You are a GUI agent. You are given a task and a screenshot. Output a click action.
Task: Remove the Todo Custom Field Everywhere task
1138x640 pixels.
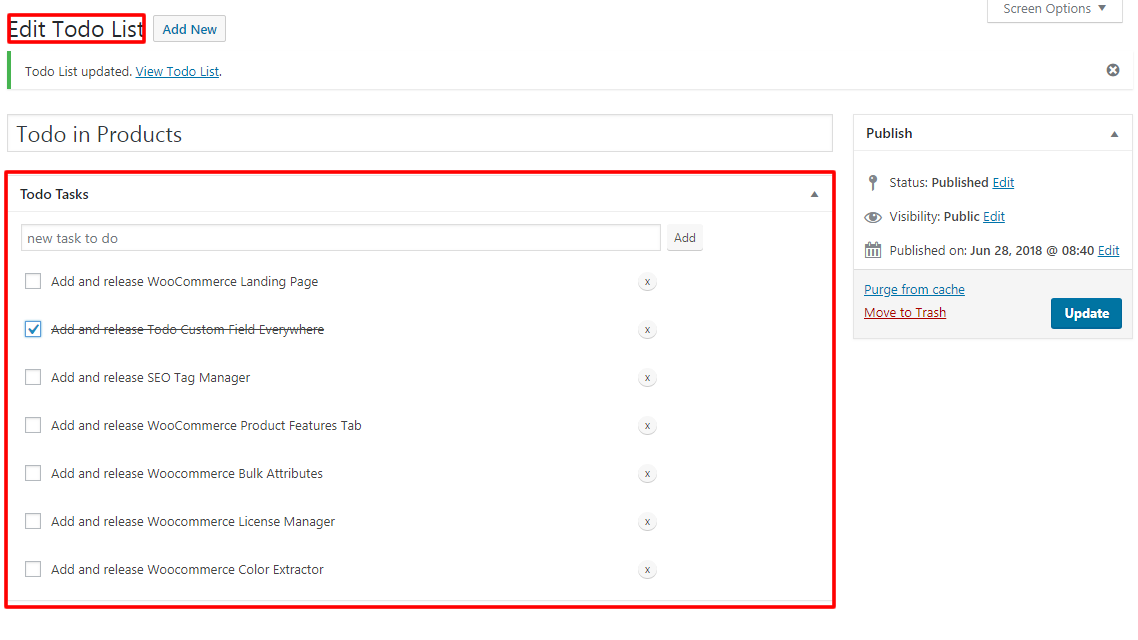point(647,329)
